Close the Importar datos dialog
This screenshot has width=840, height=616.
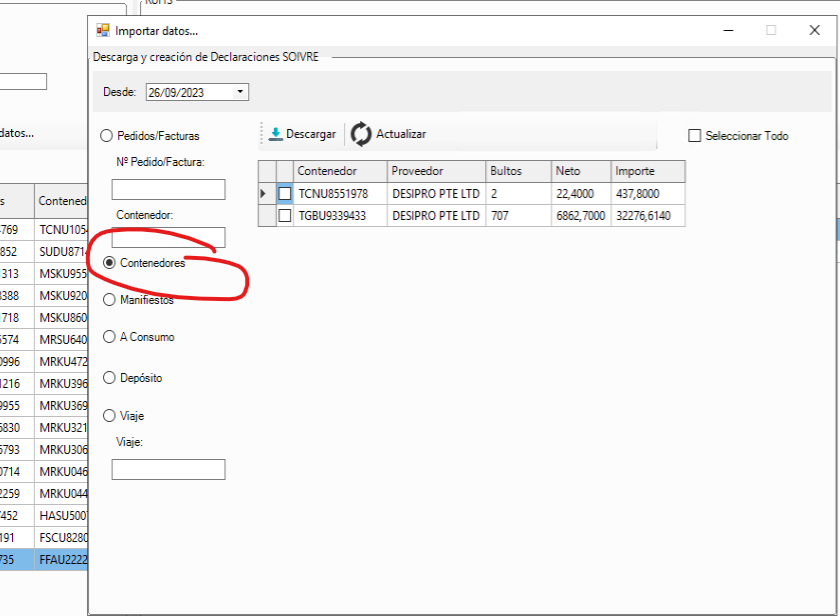pyautogui.click(x=814, y=30)
